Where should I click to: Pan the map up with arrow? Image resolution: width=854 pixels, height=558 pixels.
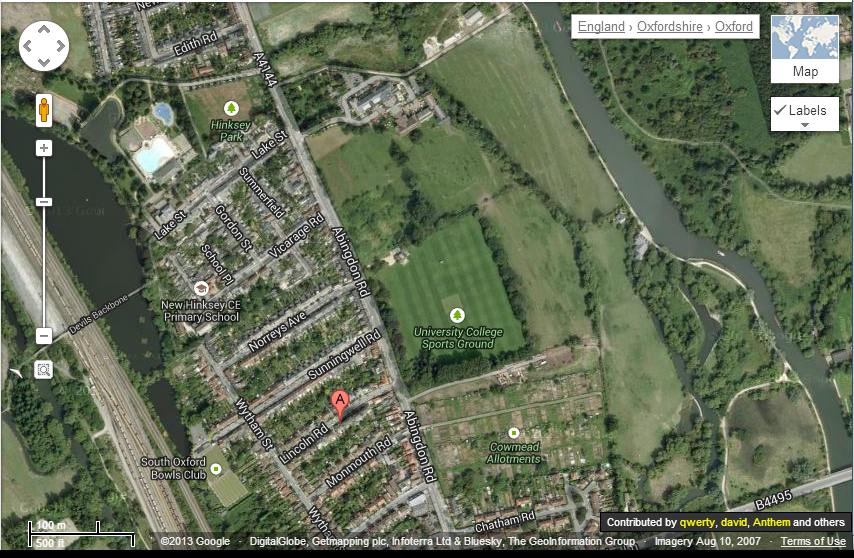click(44, 29)
